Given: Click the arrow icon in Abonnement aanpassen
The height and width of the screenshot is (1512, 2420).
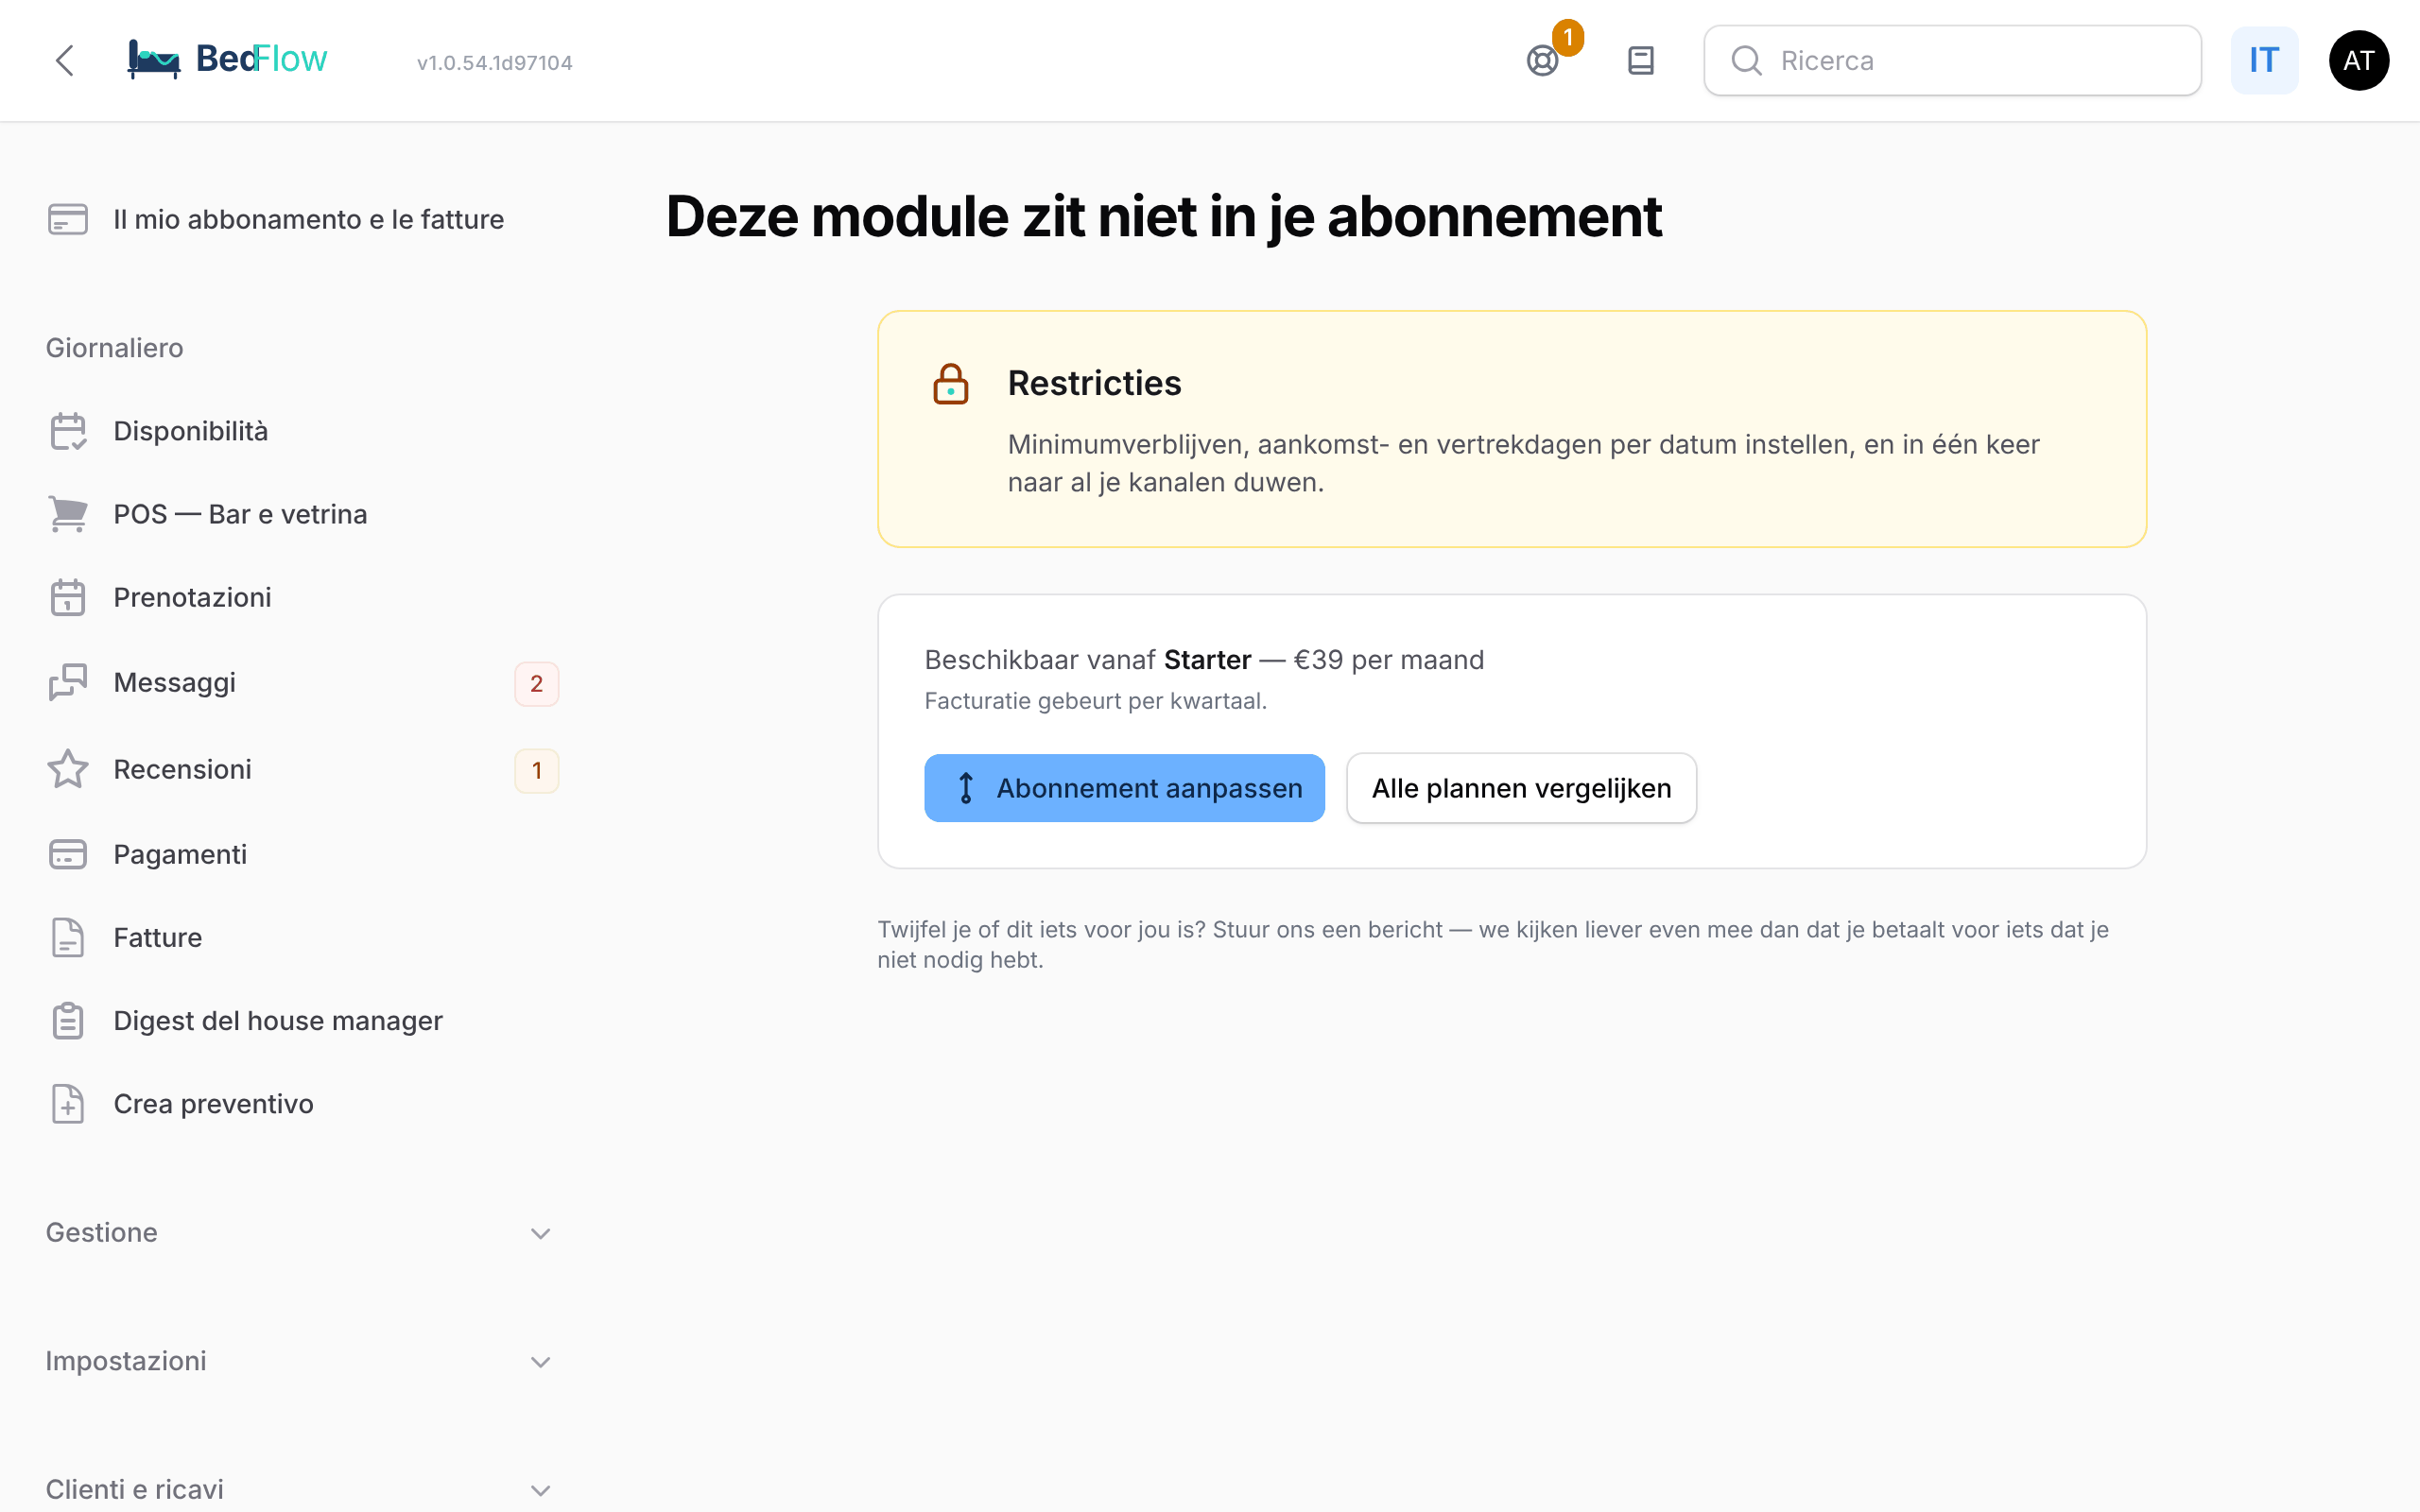Looking at the screenshot, I should click(965, 788).
